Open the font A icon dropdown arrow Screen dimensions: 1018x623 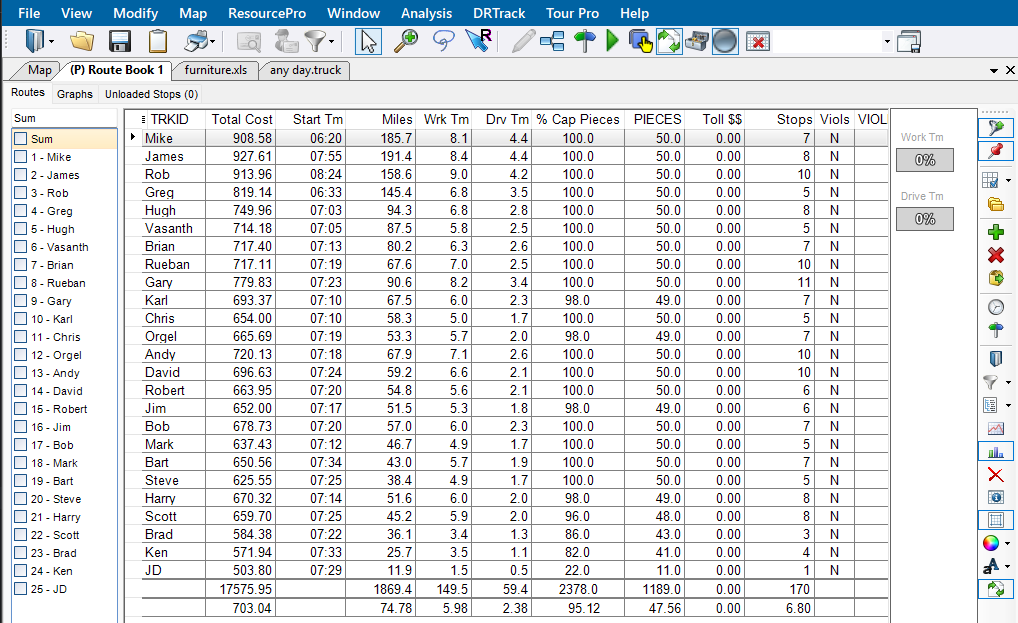point(1008,567)
